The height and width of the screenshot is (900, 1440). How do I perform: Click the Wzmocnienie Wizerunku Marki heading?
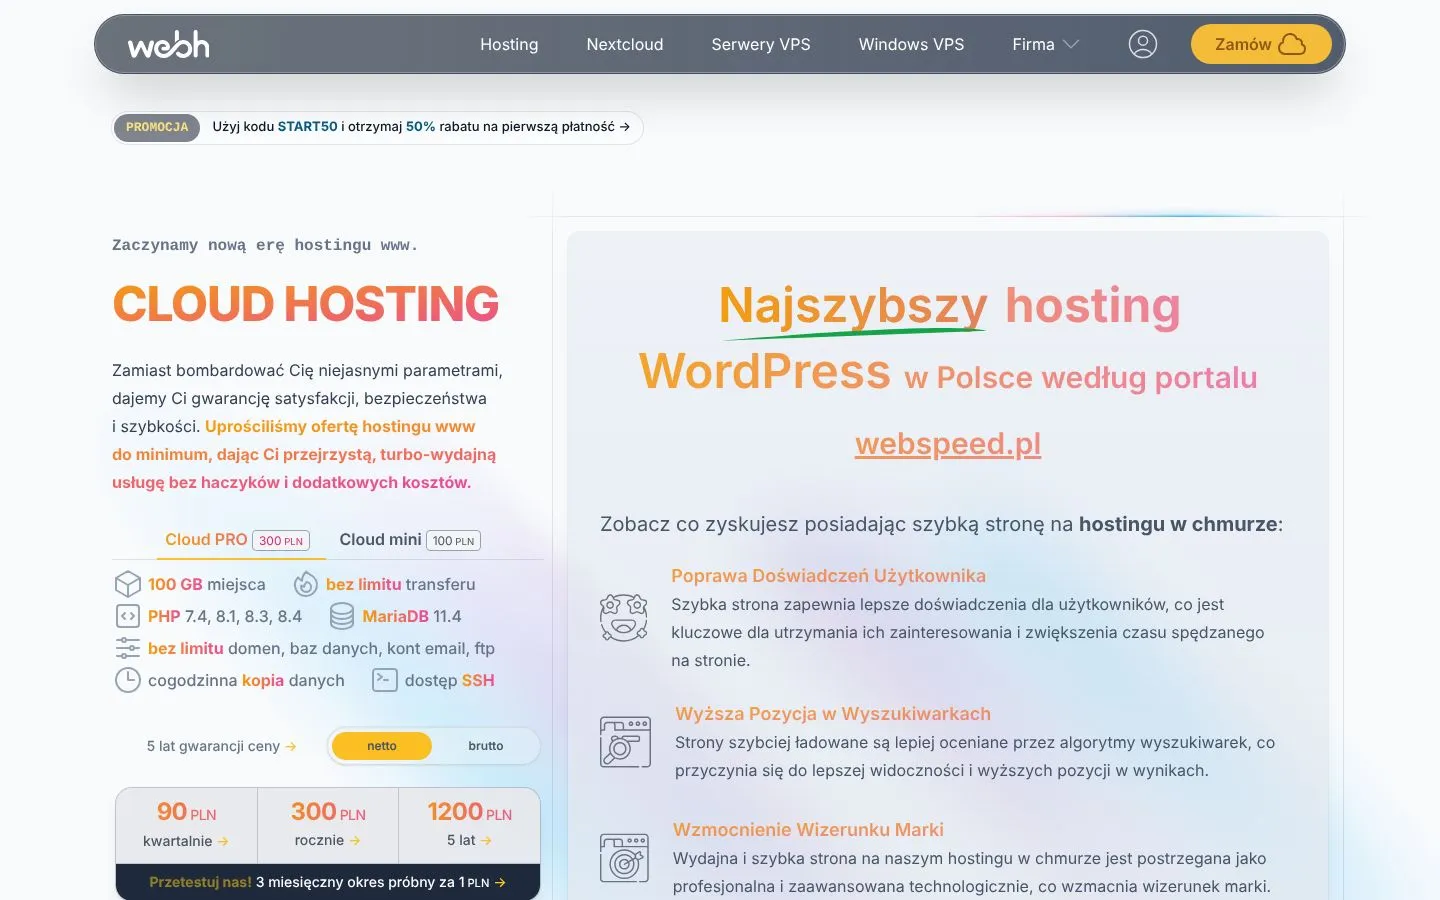(x=808, y=830)
